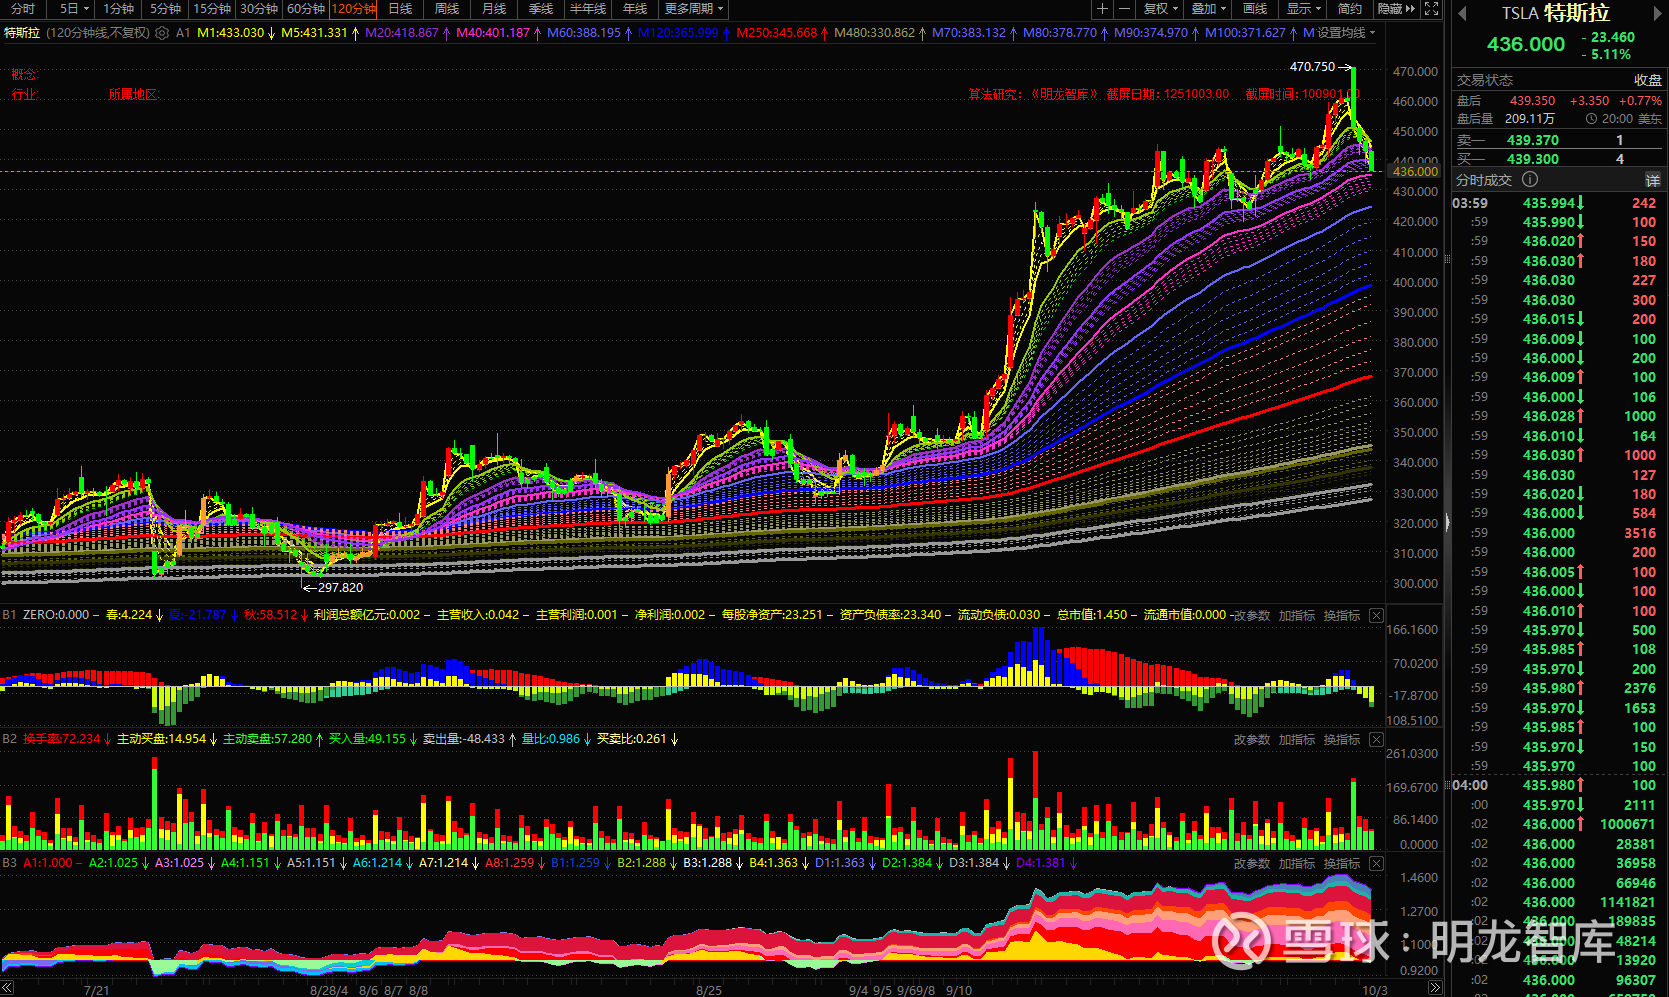Click 加指标 in the B1 panel
Screen dimensions: 1669x997
coord(1297,616)
